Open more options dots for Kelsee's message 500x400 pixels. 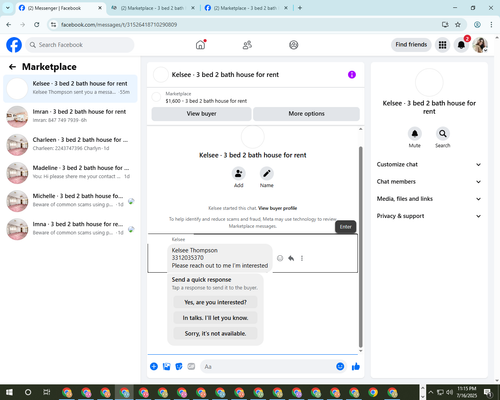click(x=302, y=258)
